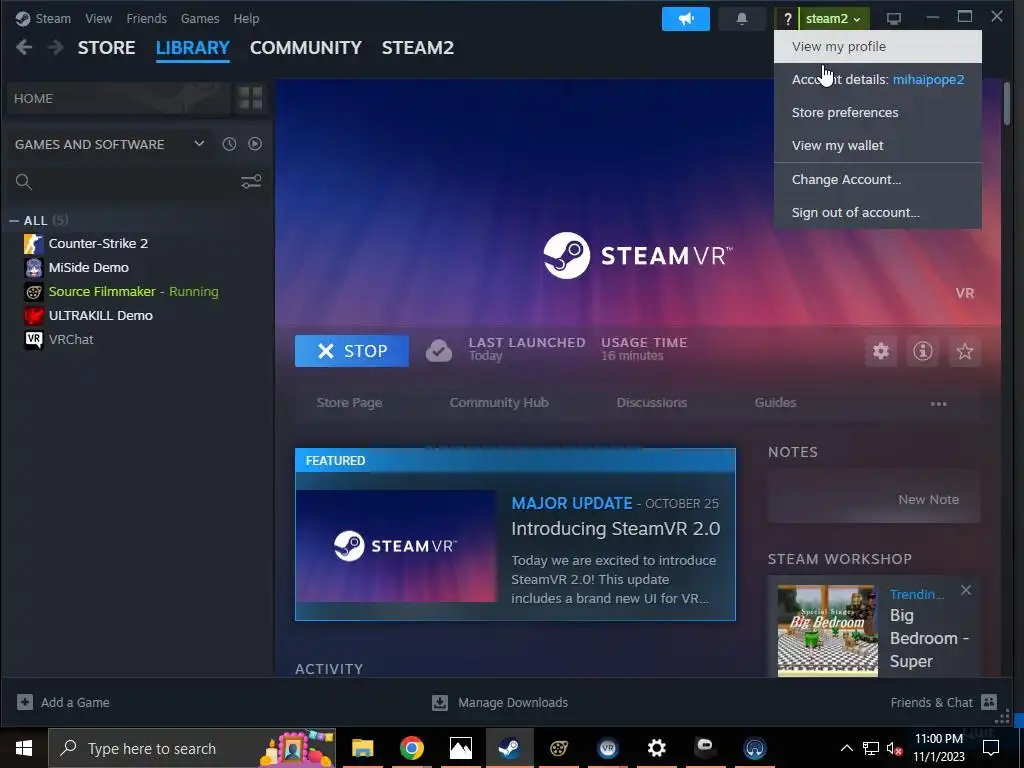The height and width of the screenshot is (768, 1024).
Task: Open the Games menu
Action: point(200,18)
